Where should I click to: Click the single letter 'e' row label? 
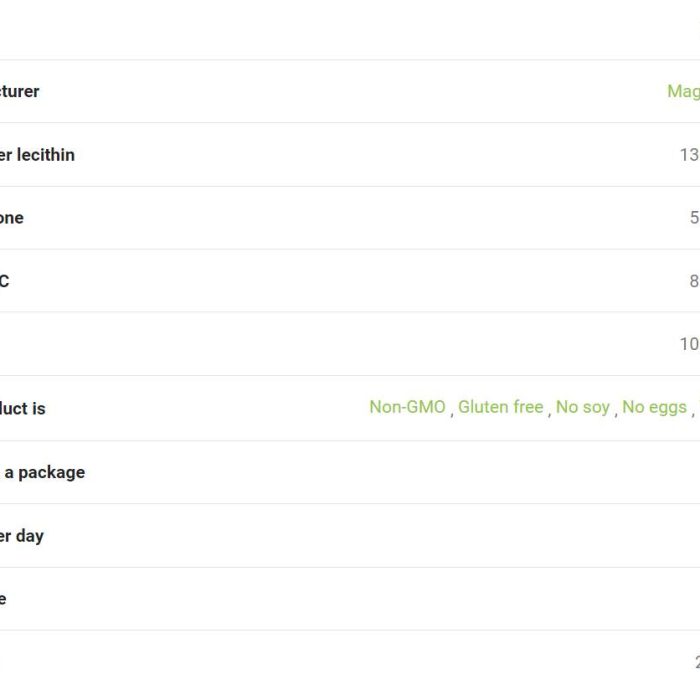(3, 599)
